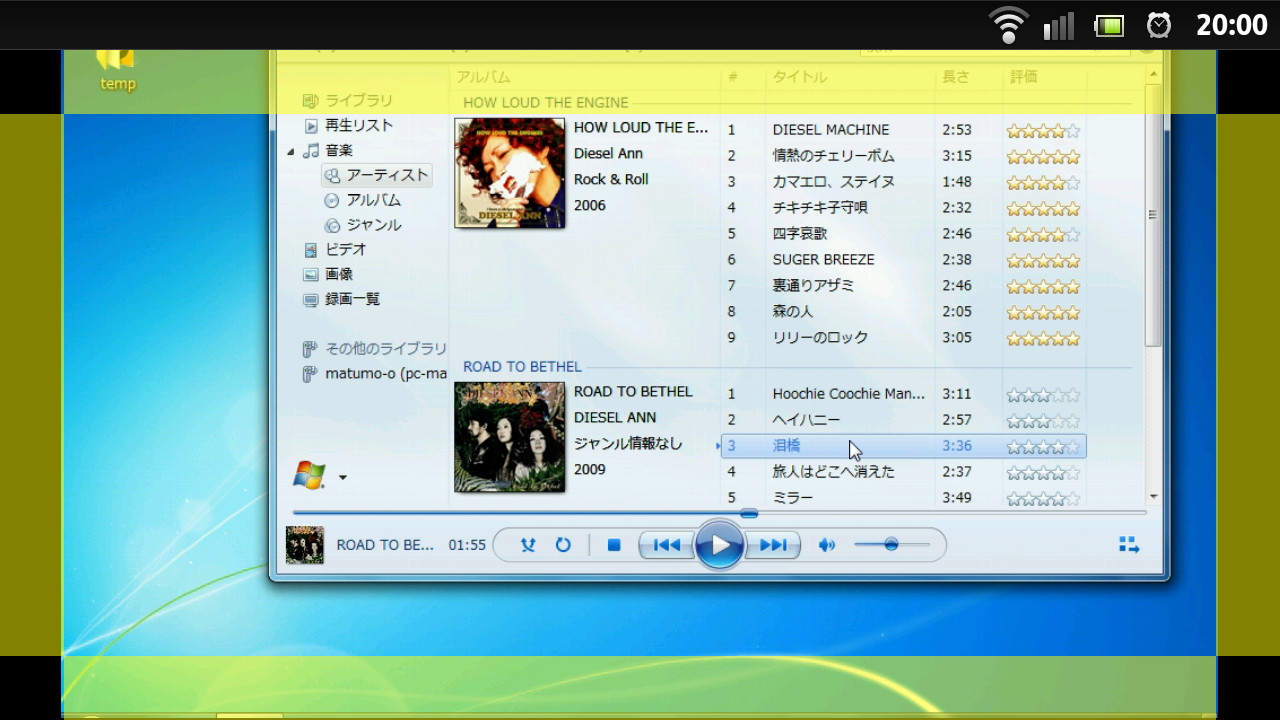This screenshot has width=1280, height=720.
Task: Sort by the タイトル column header
Action: coord(800,77)
